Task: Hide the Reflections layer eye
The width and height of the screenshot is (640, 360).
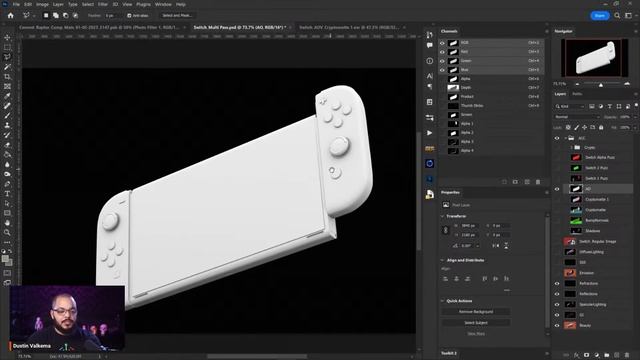Action: pyautogui.click(x=557, y=294)
